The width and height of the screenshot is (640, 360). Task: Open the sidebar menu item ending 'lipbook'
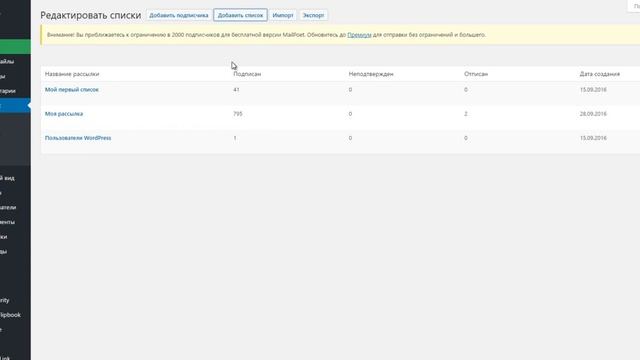[10, 315]
